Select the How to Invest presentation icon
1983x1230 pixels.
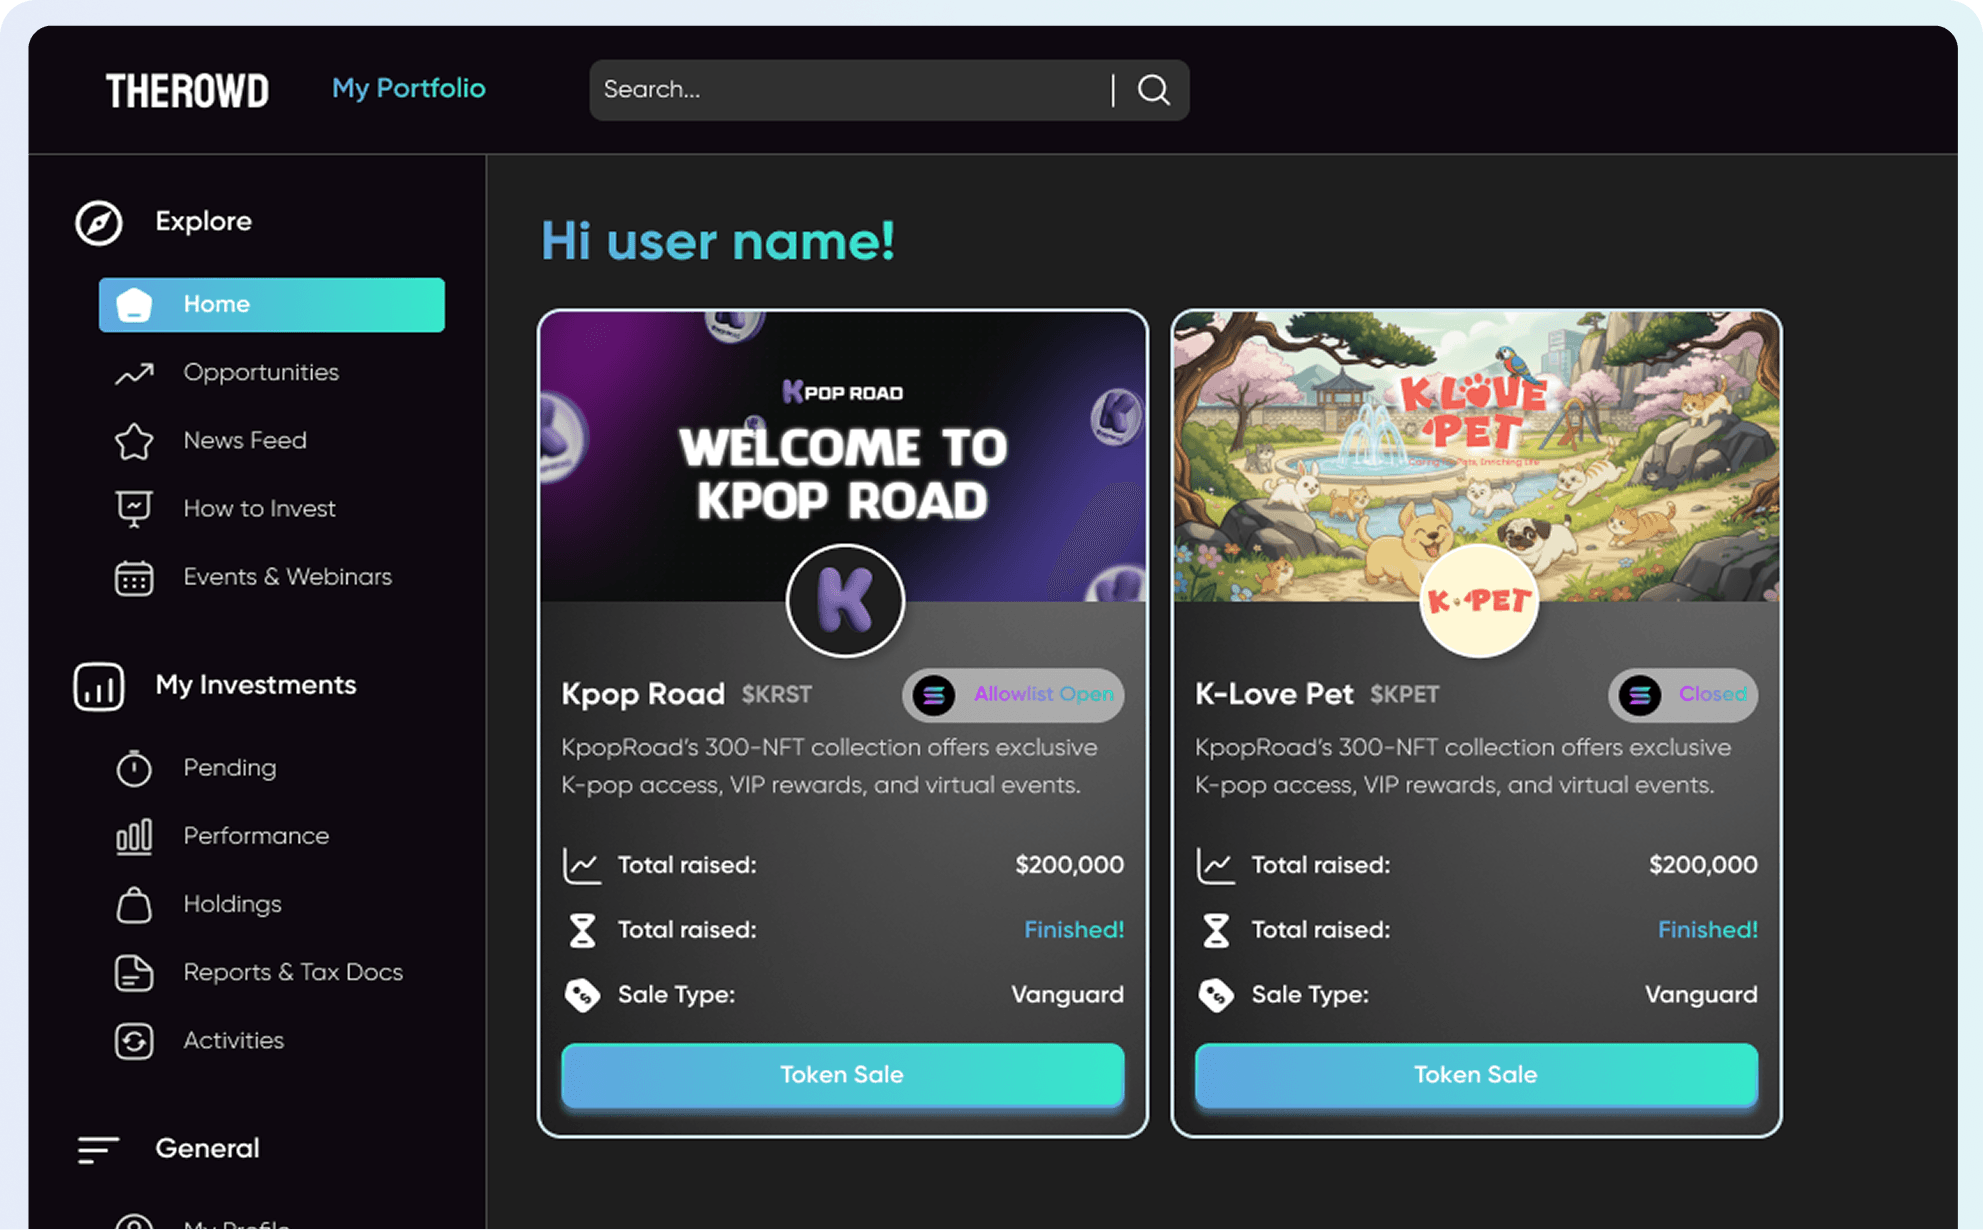point(133,508)
